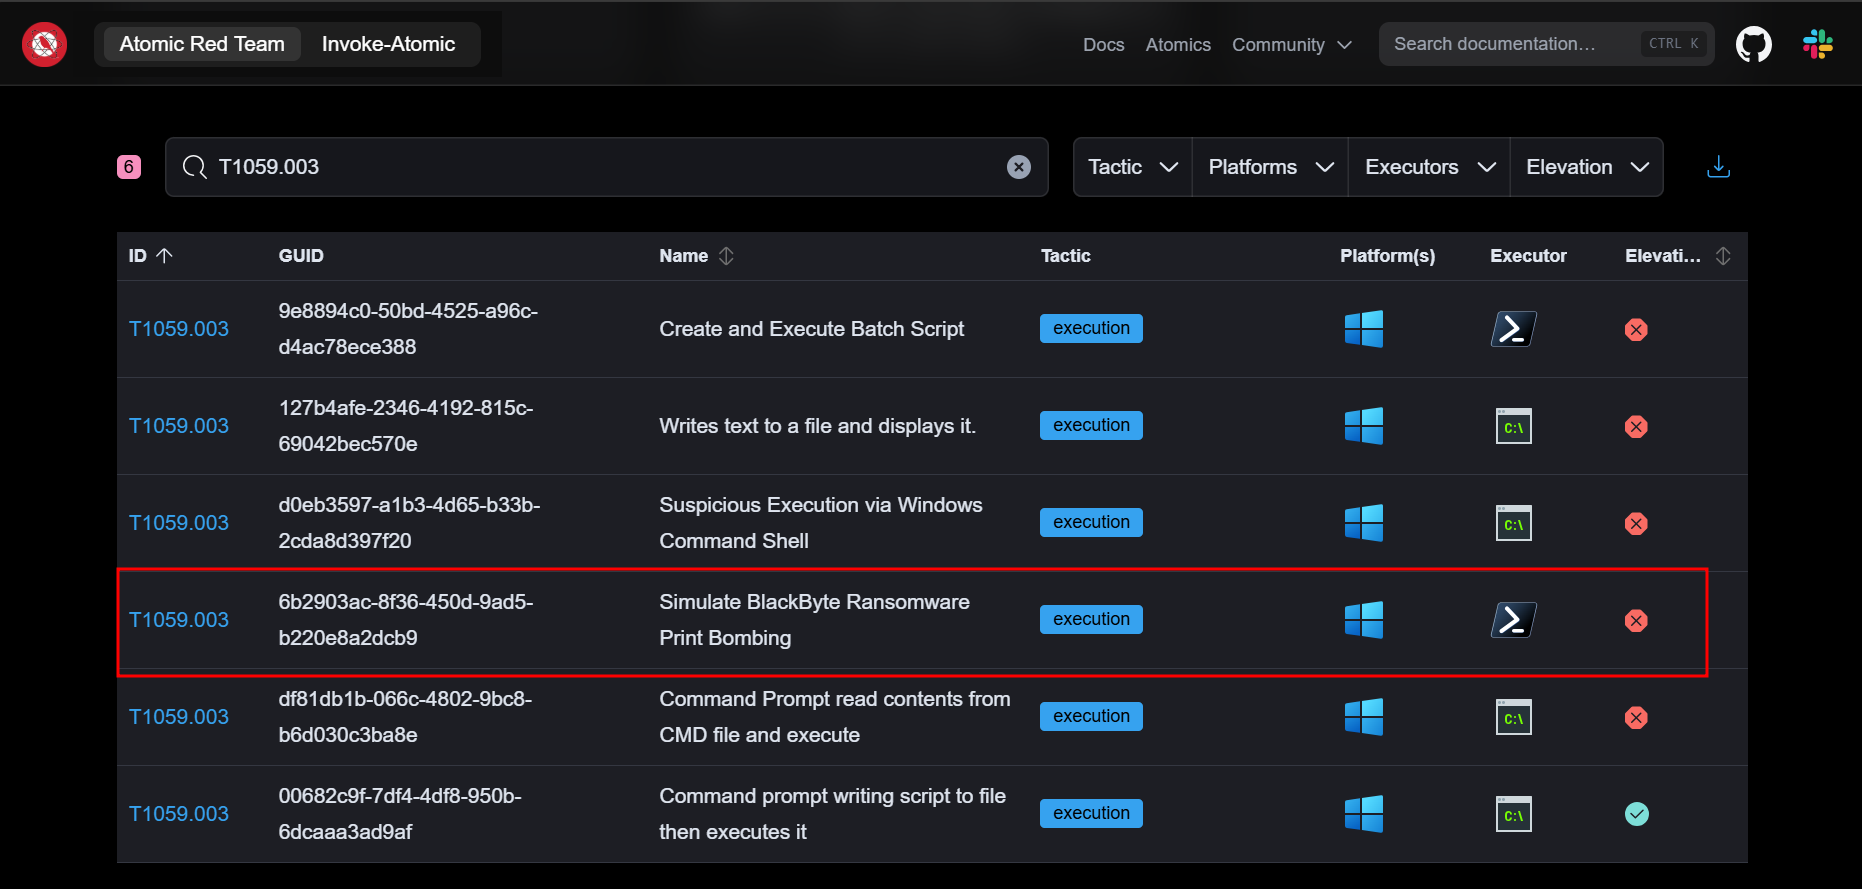This screenshot has width=1862, height=889.
Task: Click command prompt icon in Suspicious Execution row
Action: click(x=1513, y=523)
